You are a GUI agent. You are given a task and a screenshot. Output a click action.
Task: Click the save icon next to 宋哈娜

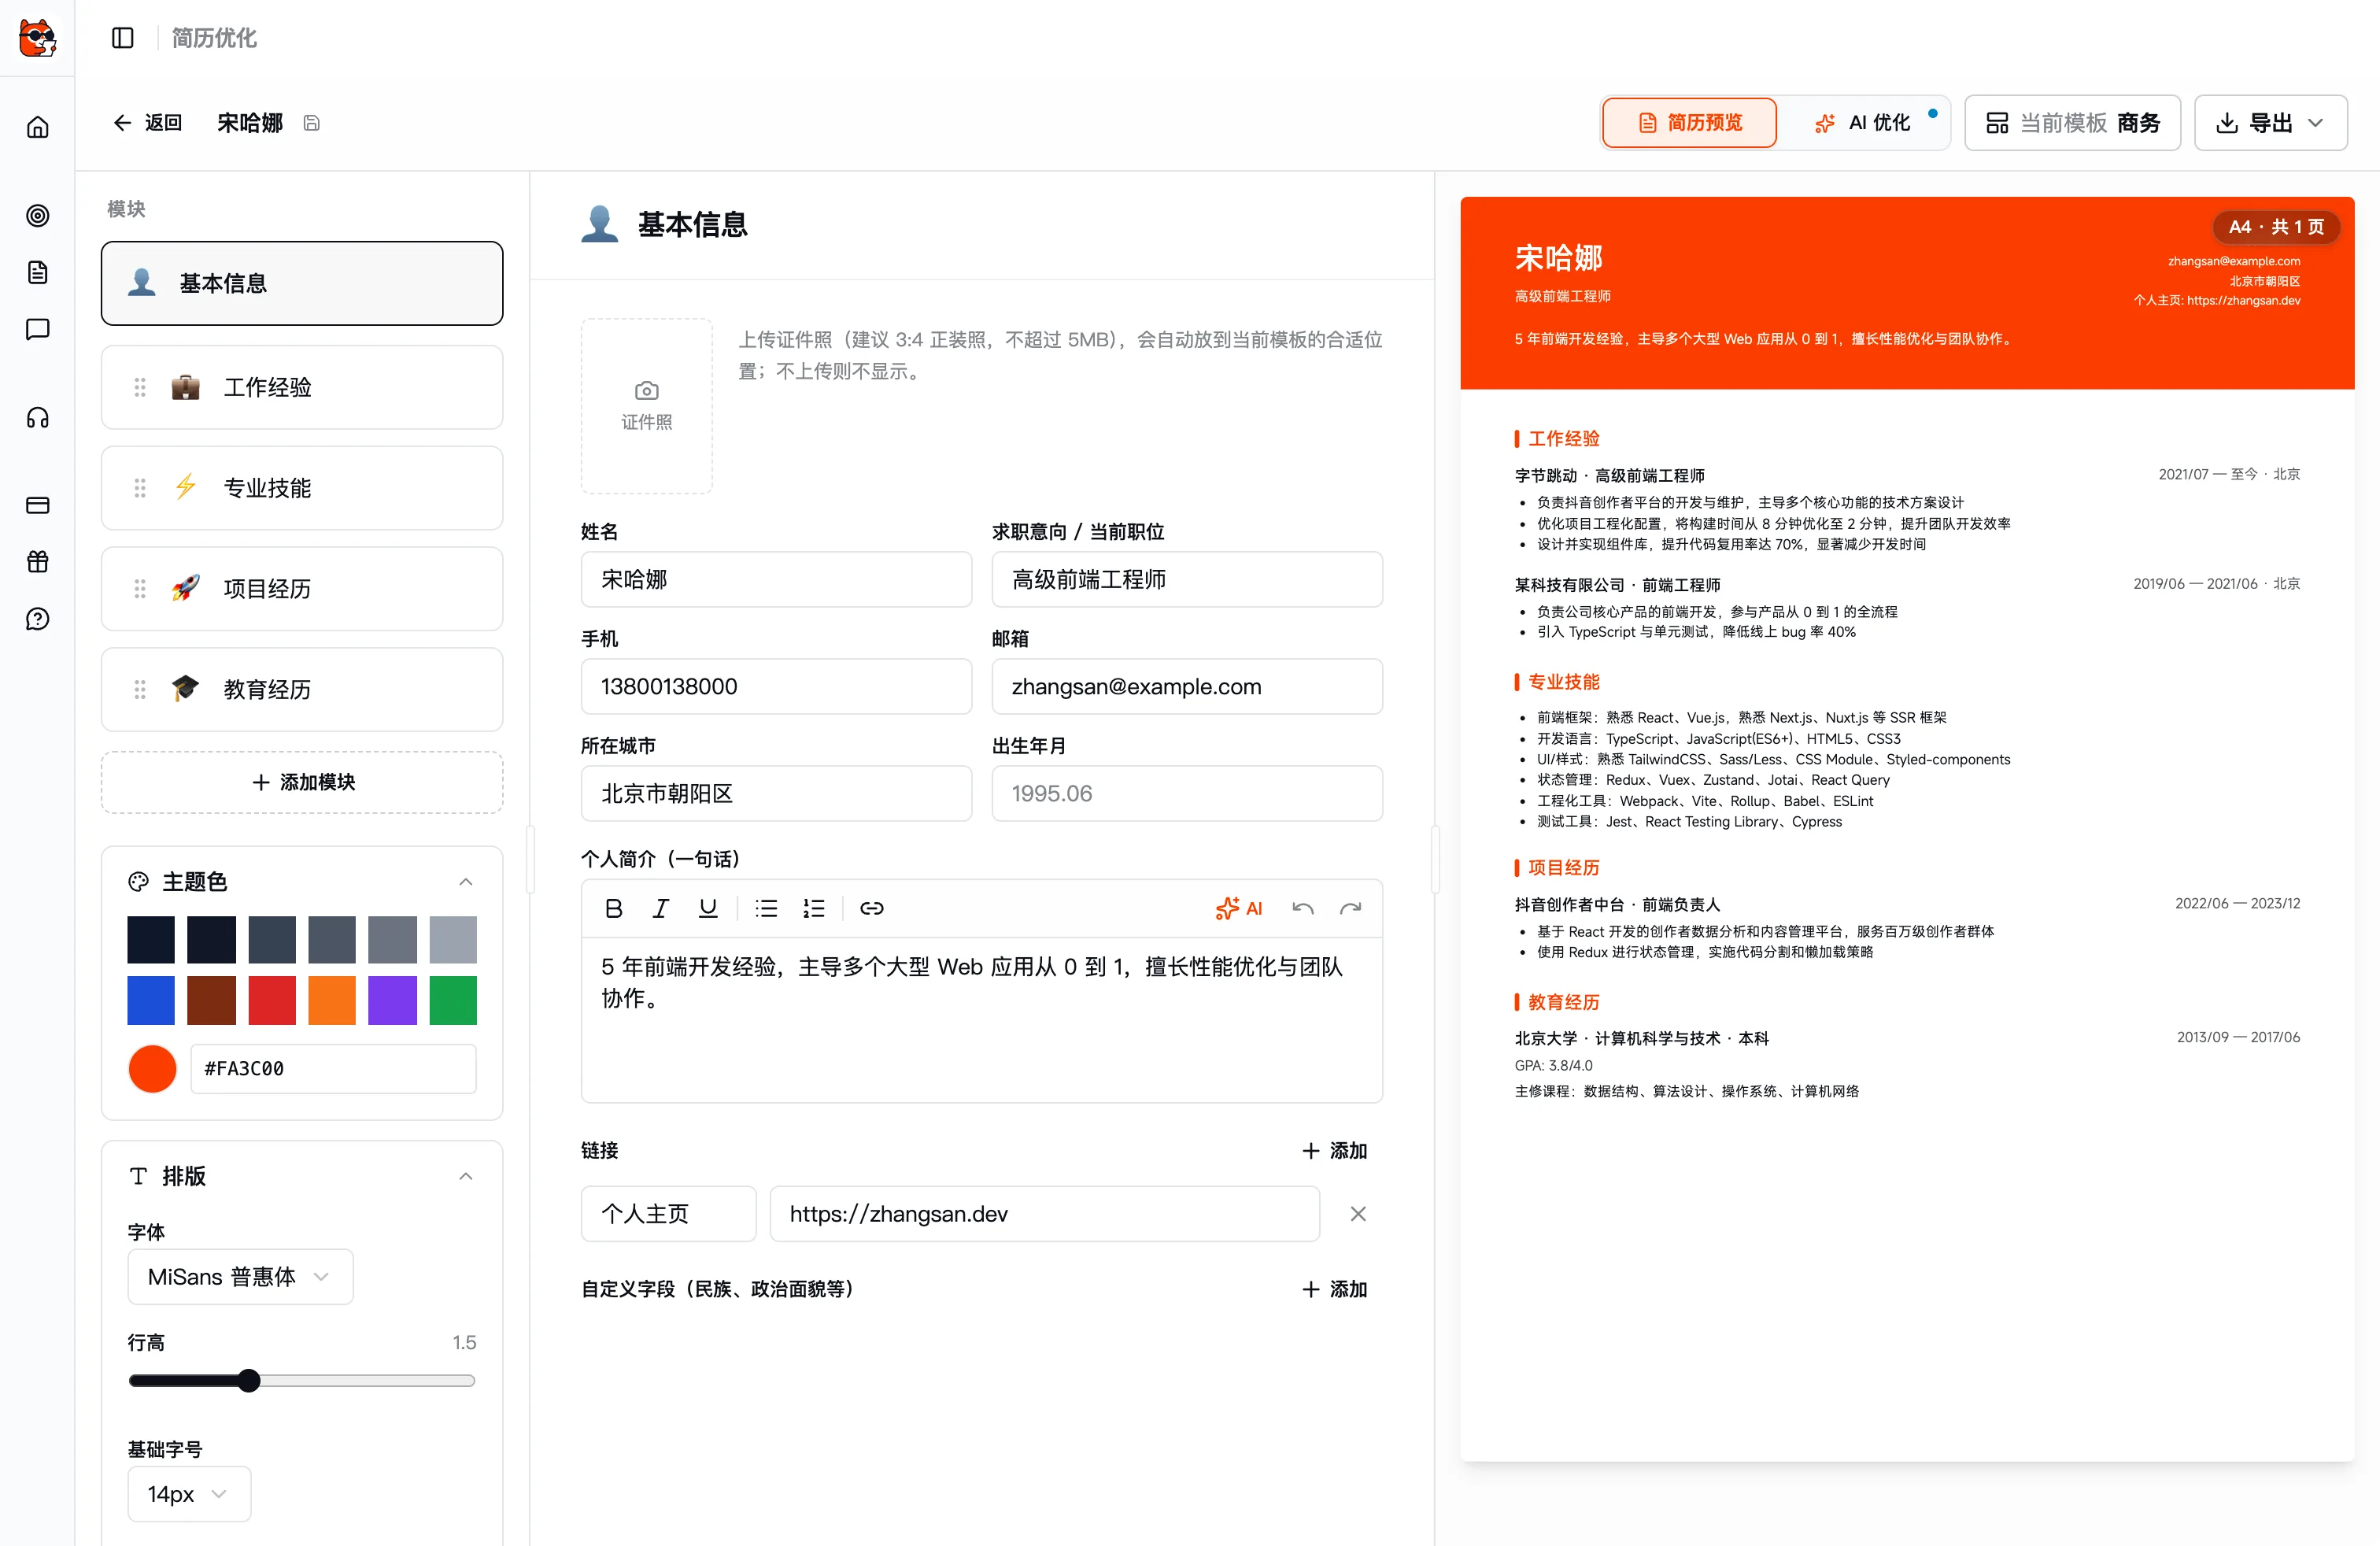pos(312,123)
